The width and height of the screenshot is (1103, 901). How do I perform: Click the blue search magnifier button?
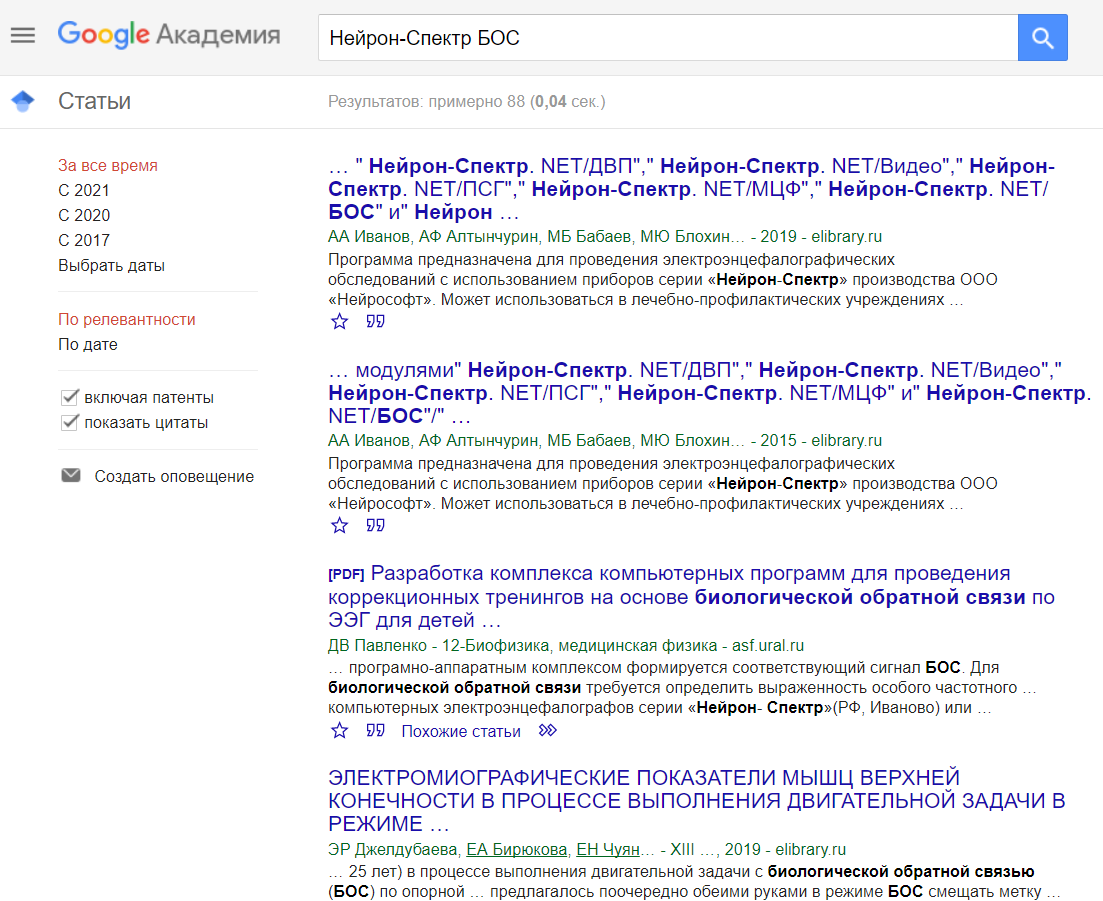pos(1043,37)
